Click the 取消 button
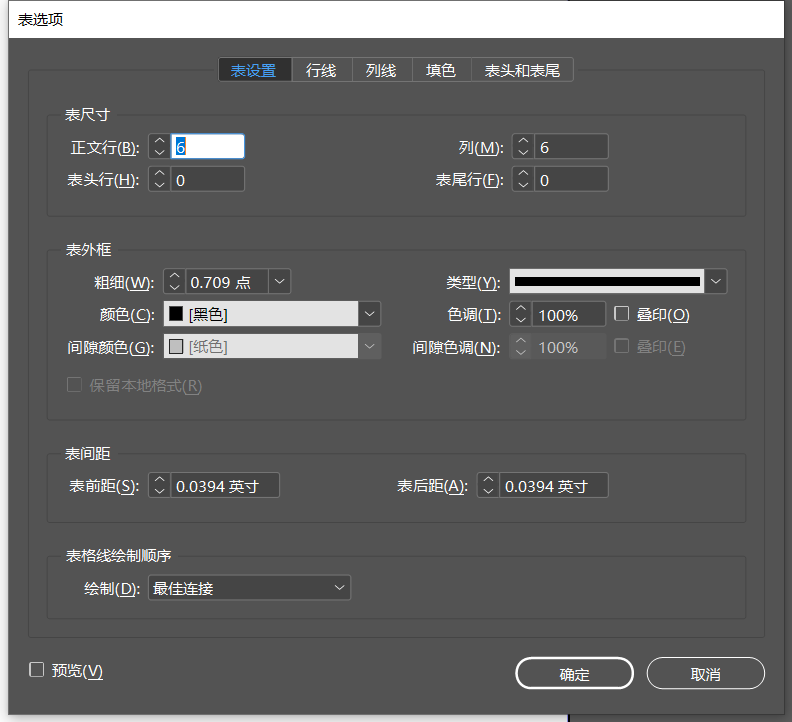This screenshot has height=722, width=792. (705, 674)
